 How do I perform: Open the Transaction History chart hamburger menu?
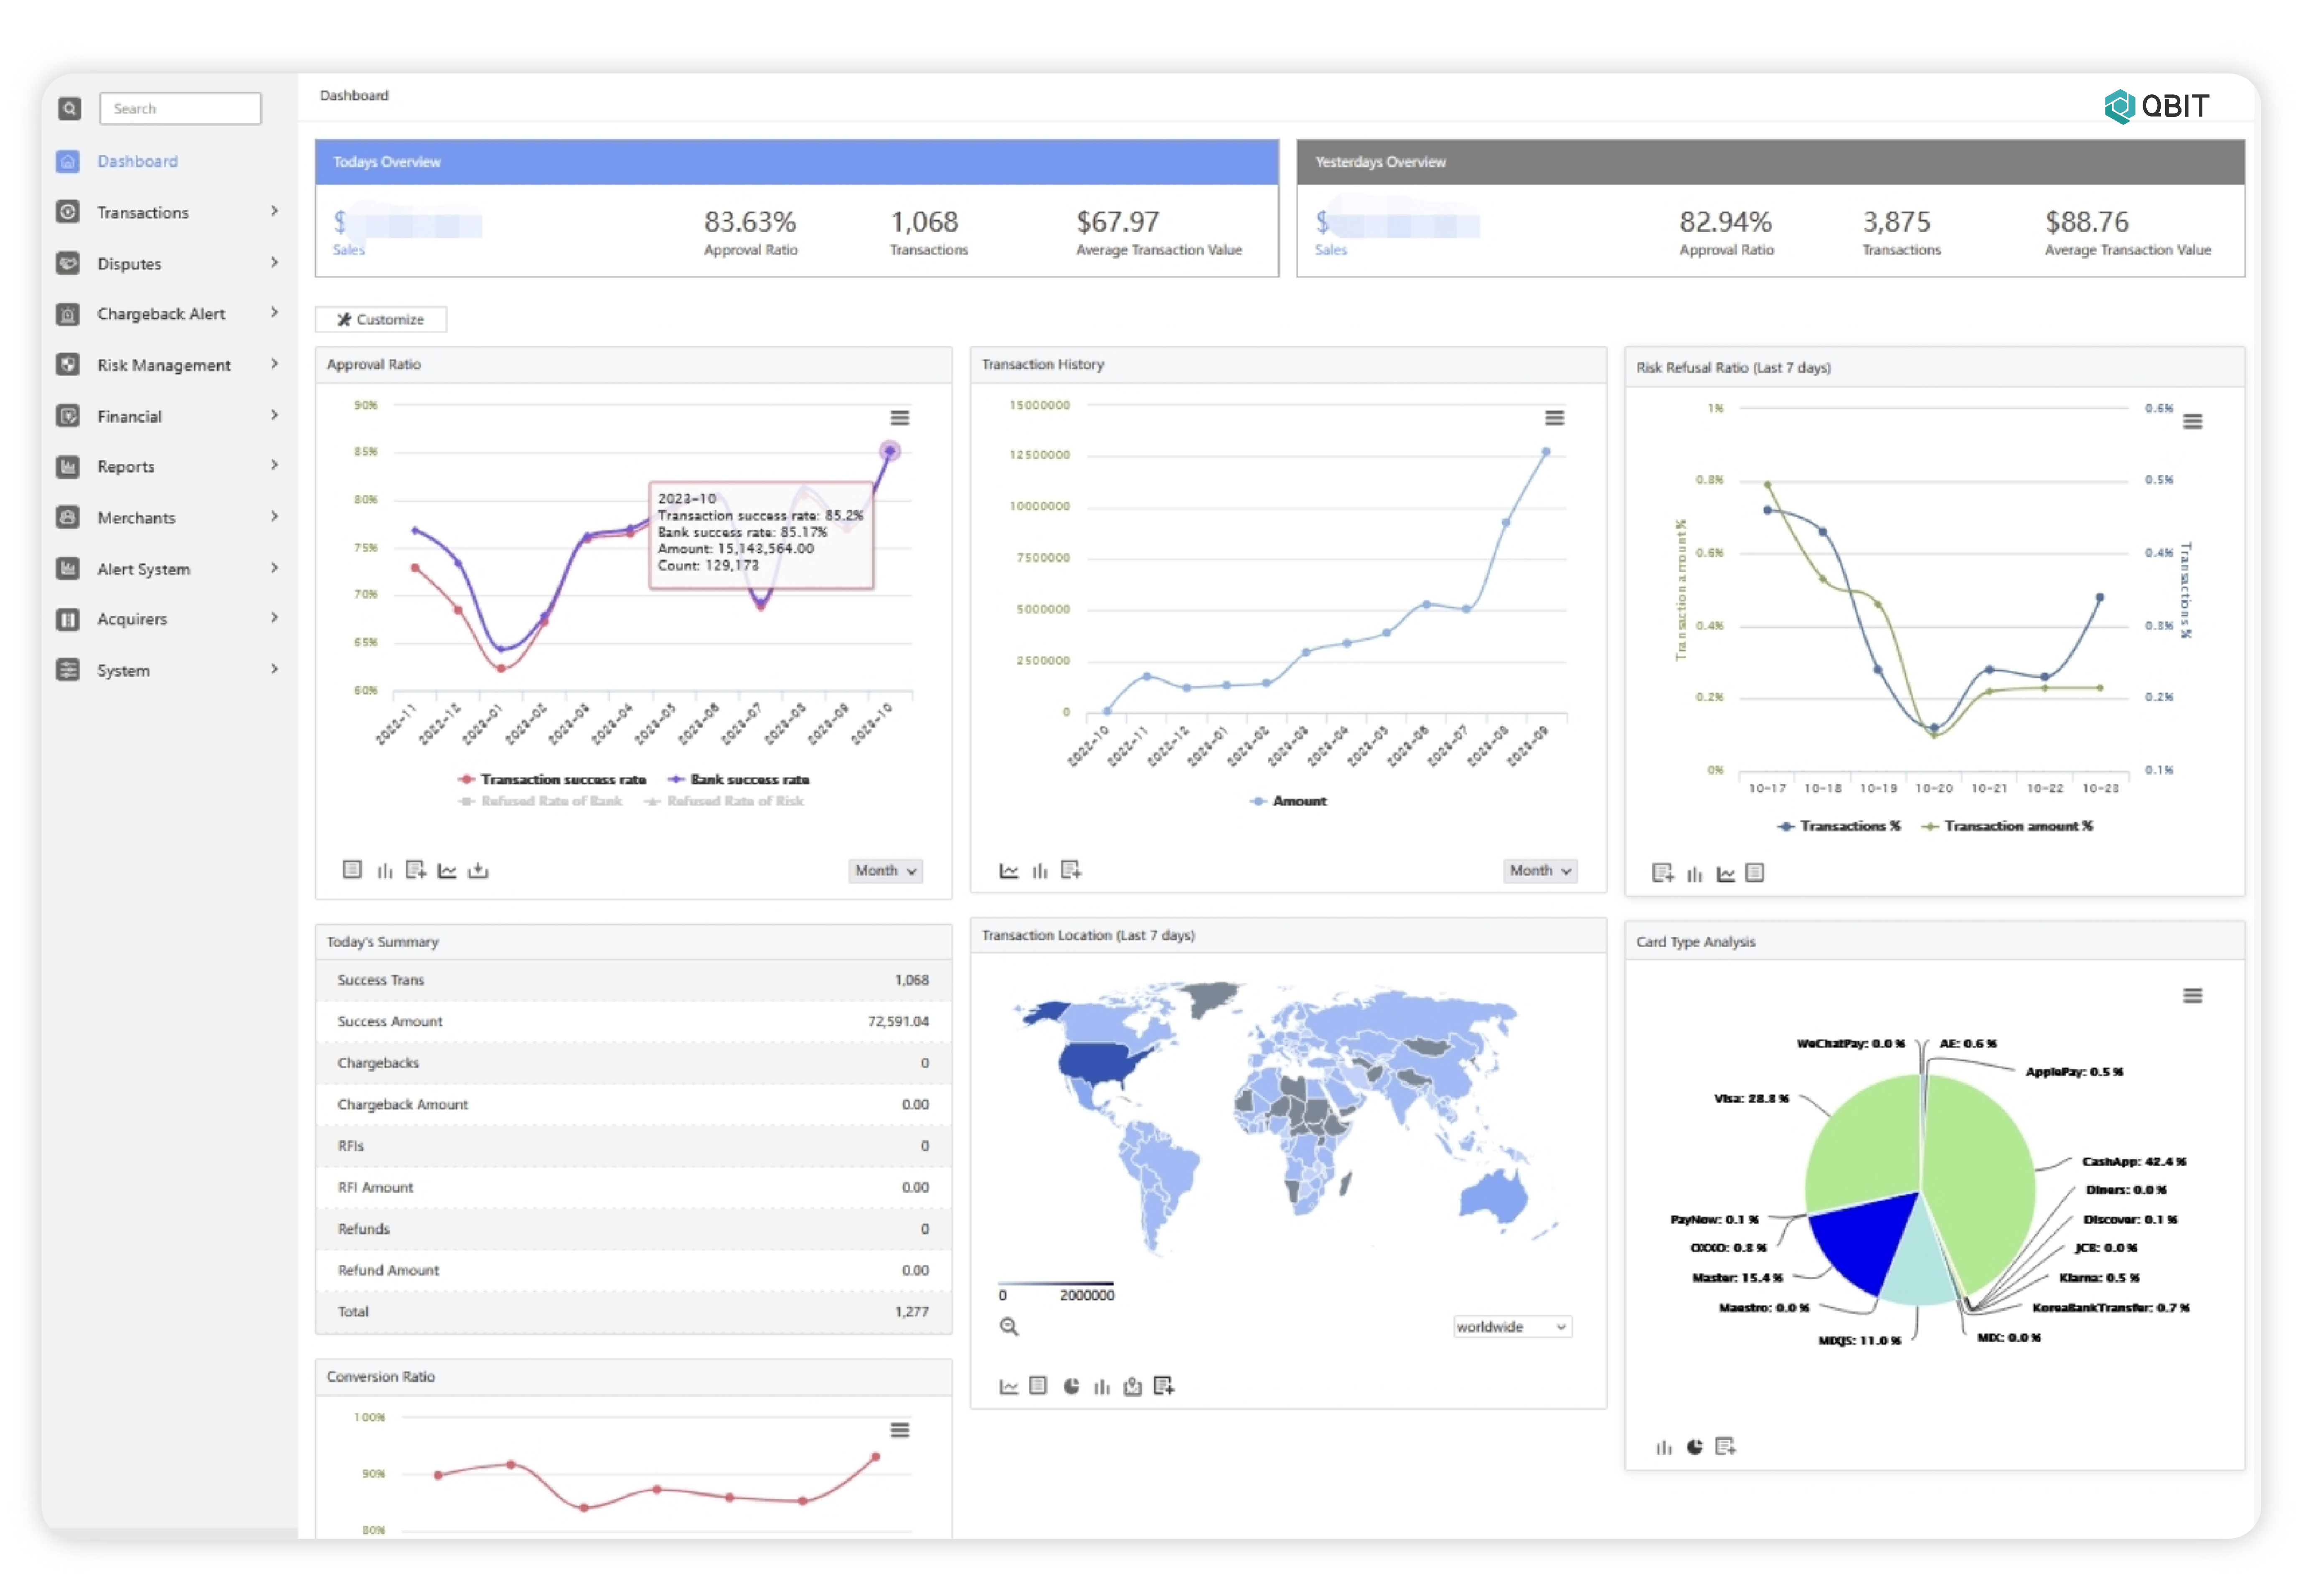coord(1554,418)
